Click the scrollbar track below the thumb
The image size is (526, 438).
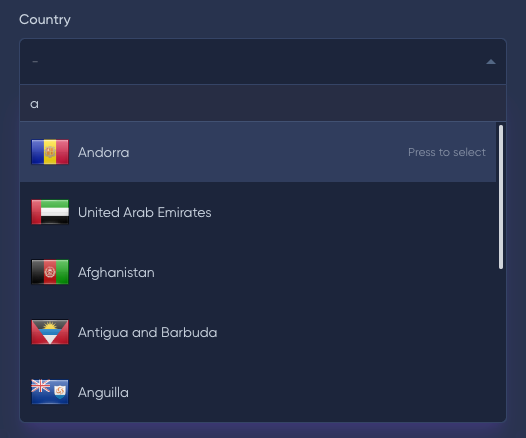click(x=501, y=342)
